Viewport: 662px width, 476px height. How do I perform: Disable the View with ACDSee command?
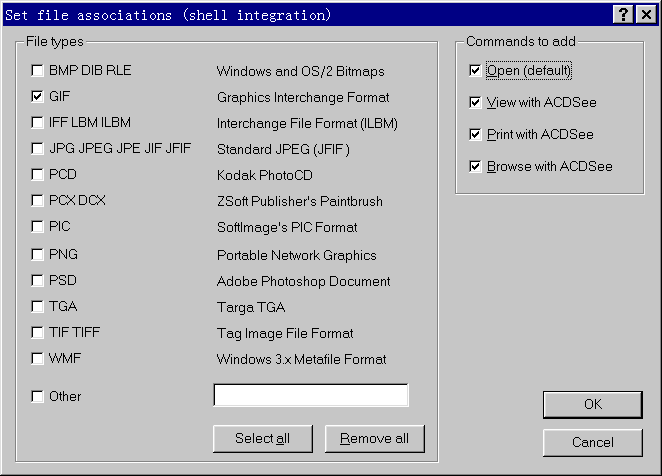click(x=475, y=103)
